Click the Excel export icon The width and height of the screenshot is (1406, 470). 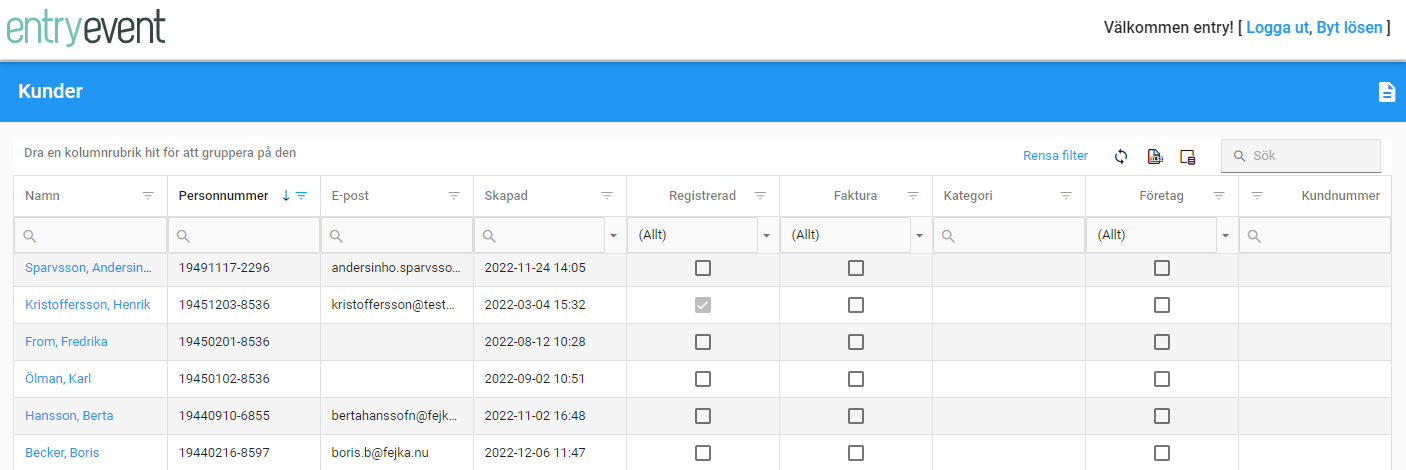point(1154,156)
